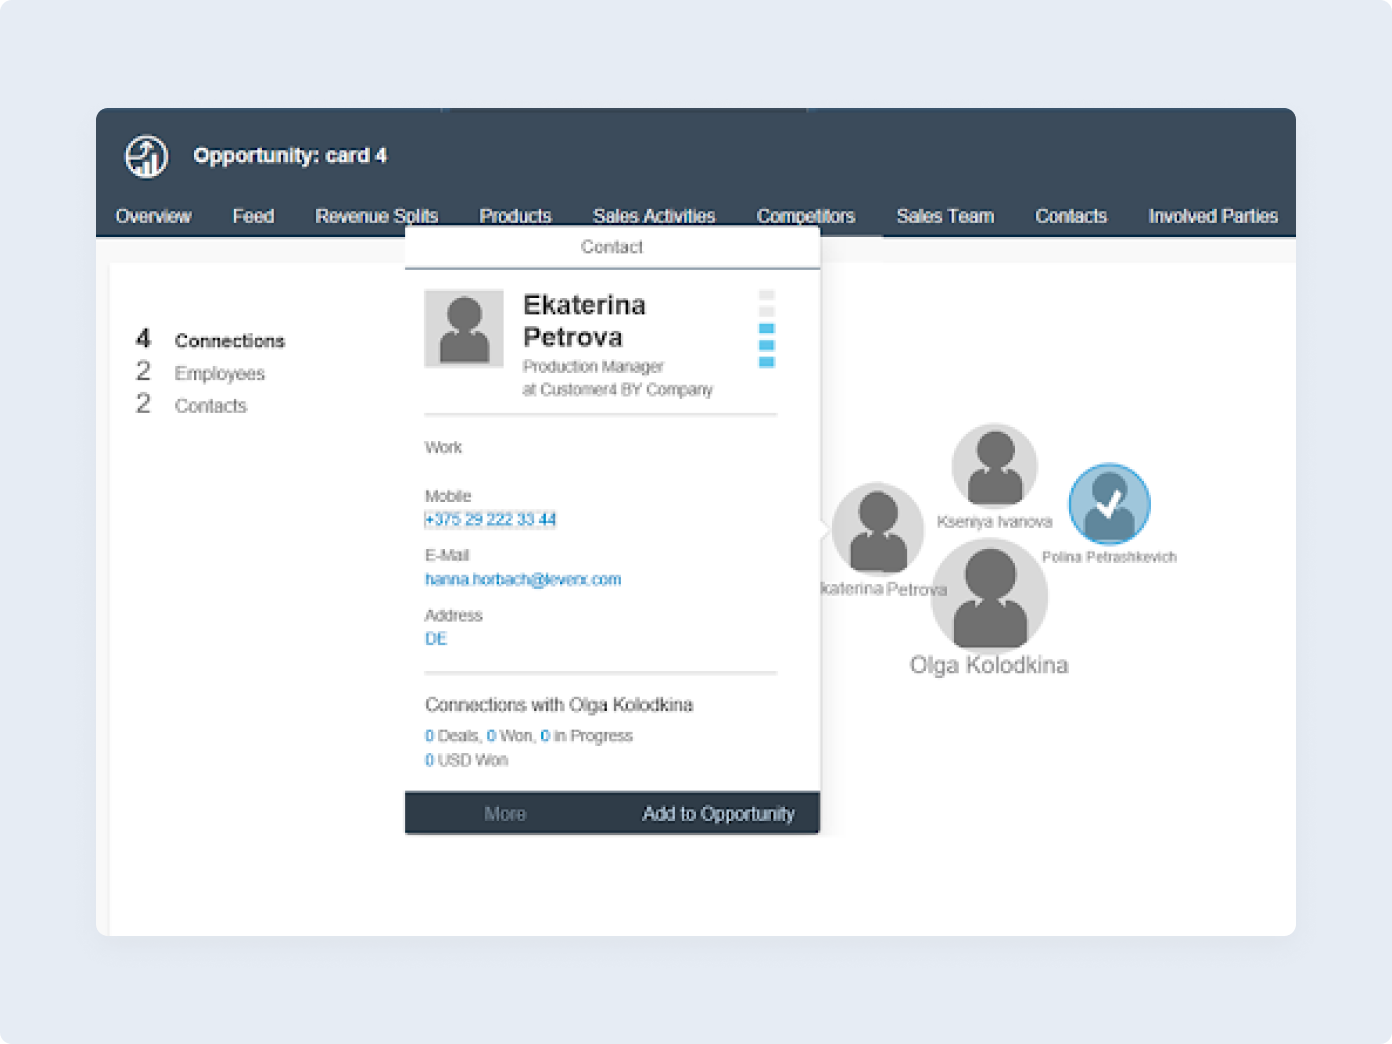
Task: Select Olga Kolodkina's large central avatar
Action: tap(989, 597)
